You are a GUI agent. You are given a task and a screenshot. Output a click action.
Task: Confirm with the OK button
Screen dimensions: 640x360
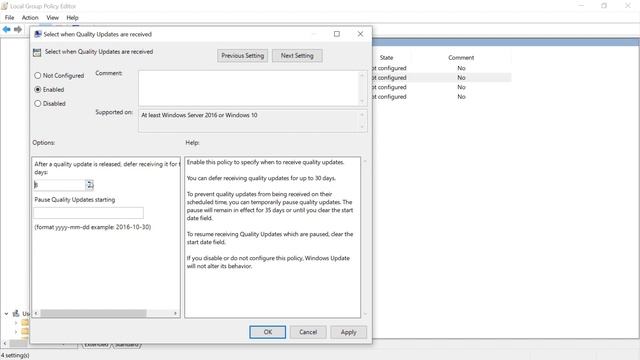[267, 332]
